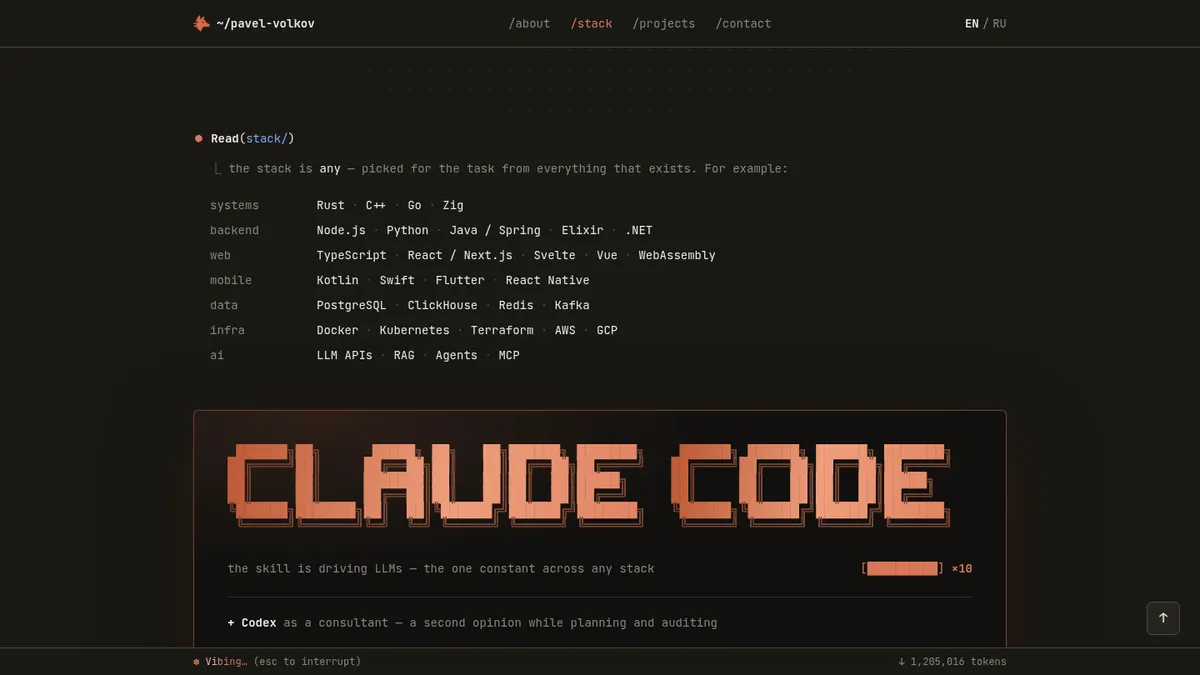Click the "Svelte" entry
1200x675 pixels.
tap(555, 255)
